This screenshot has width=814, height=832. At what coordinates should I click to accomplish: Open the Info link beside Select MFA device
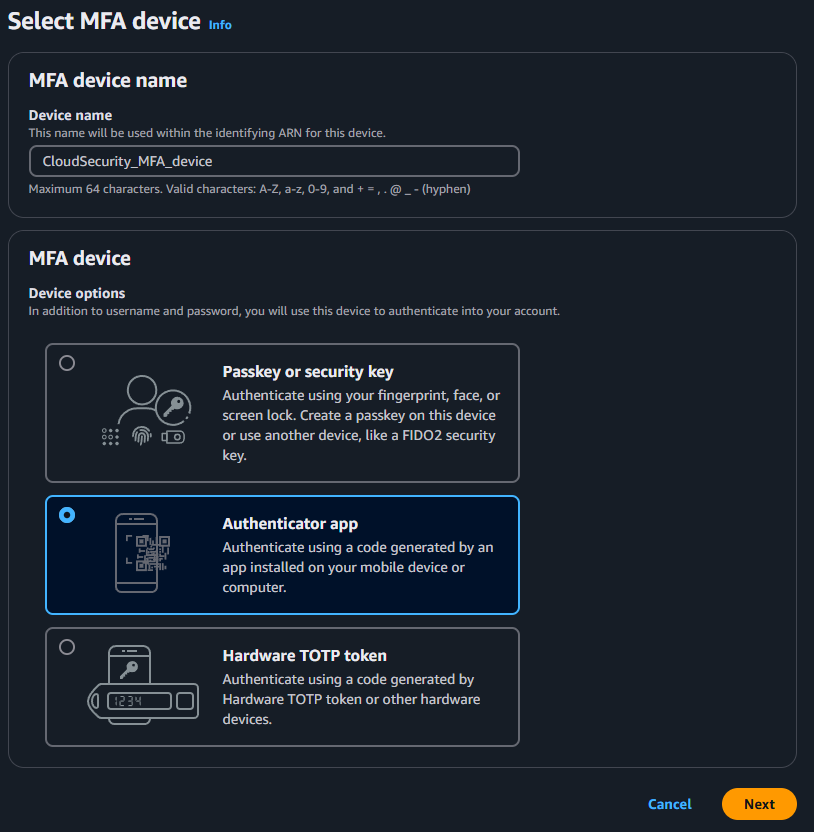(220, 25)
